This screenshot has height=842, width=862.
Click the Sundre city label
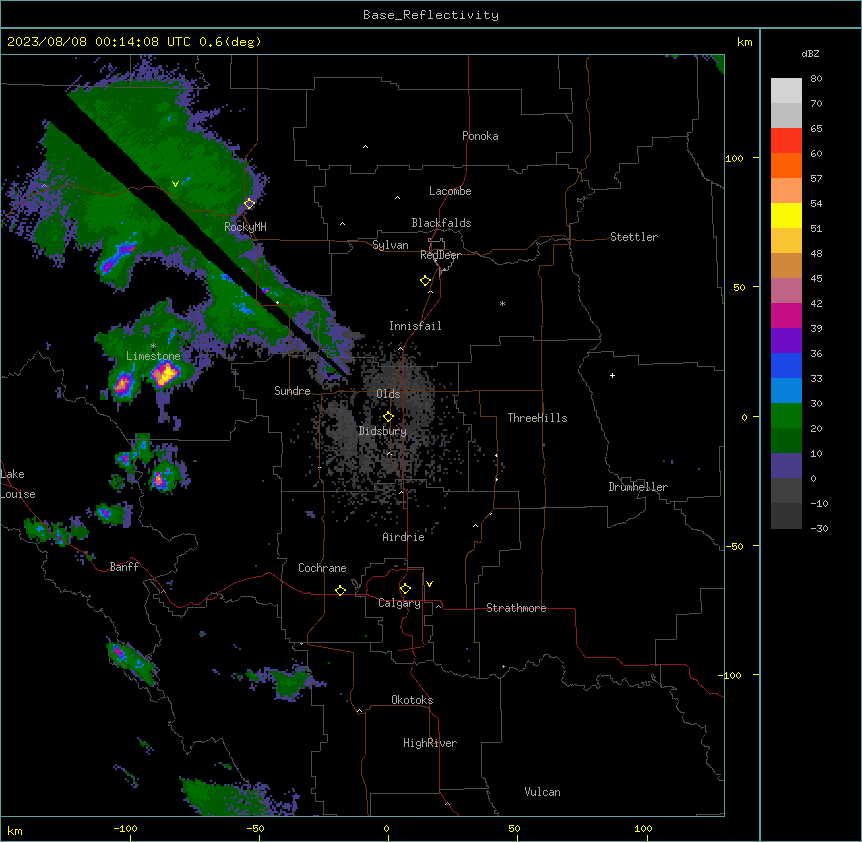point(292,391)
